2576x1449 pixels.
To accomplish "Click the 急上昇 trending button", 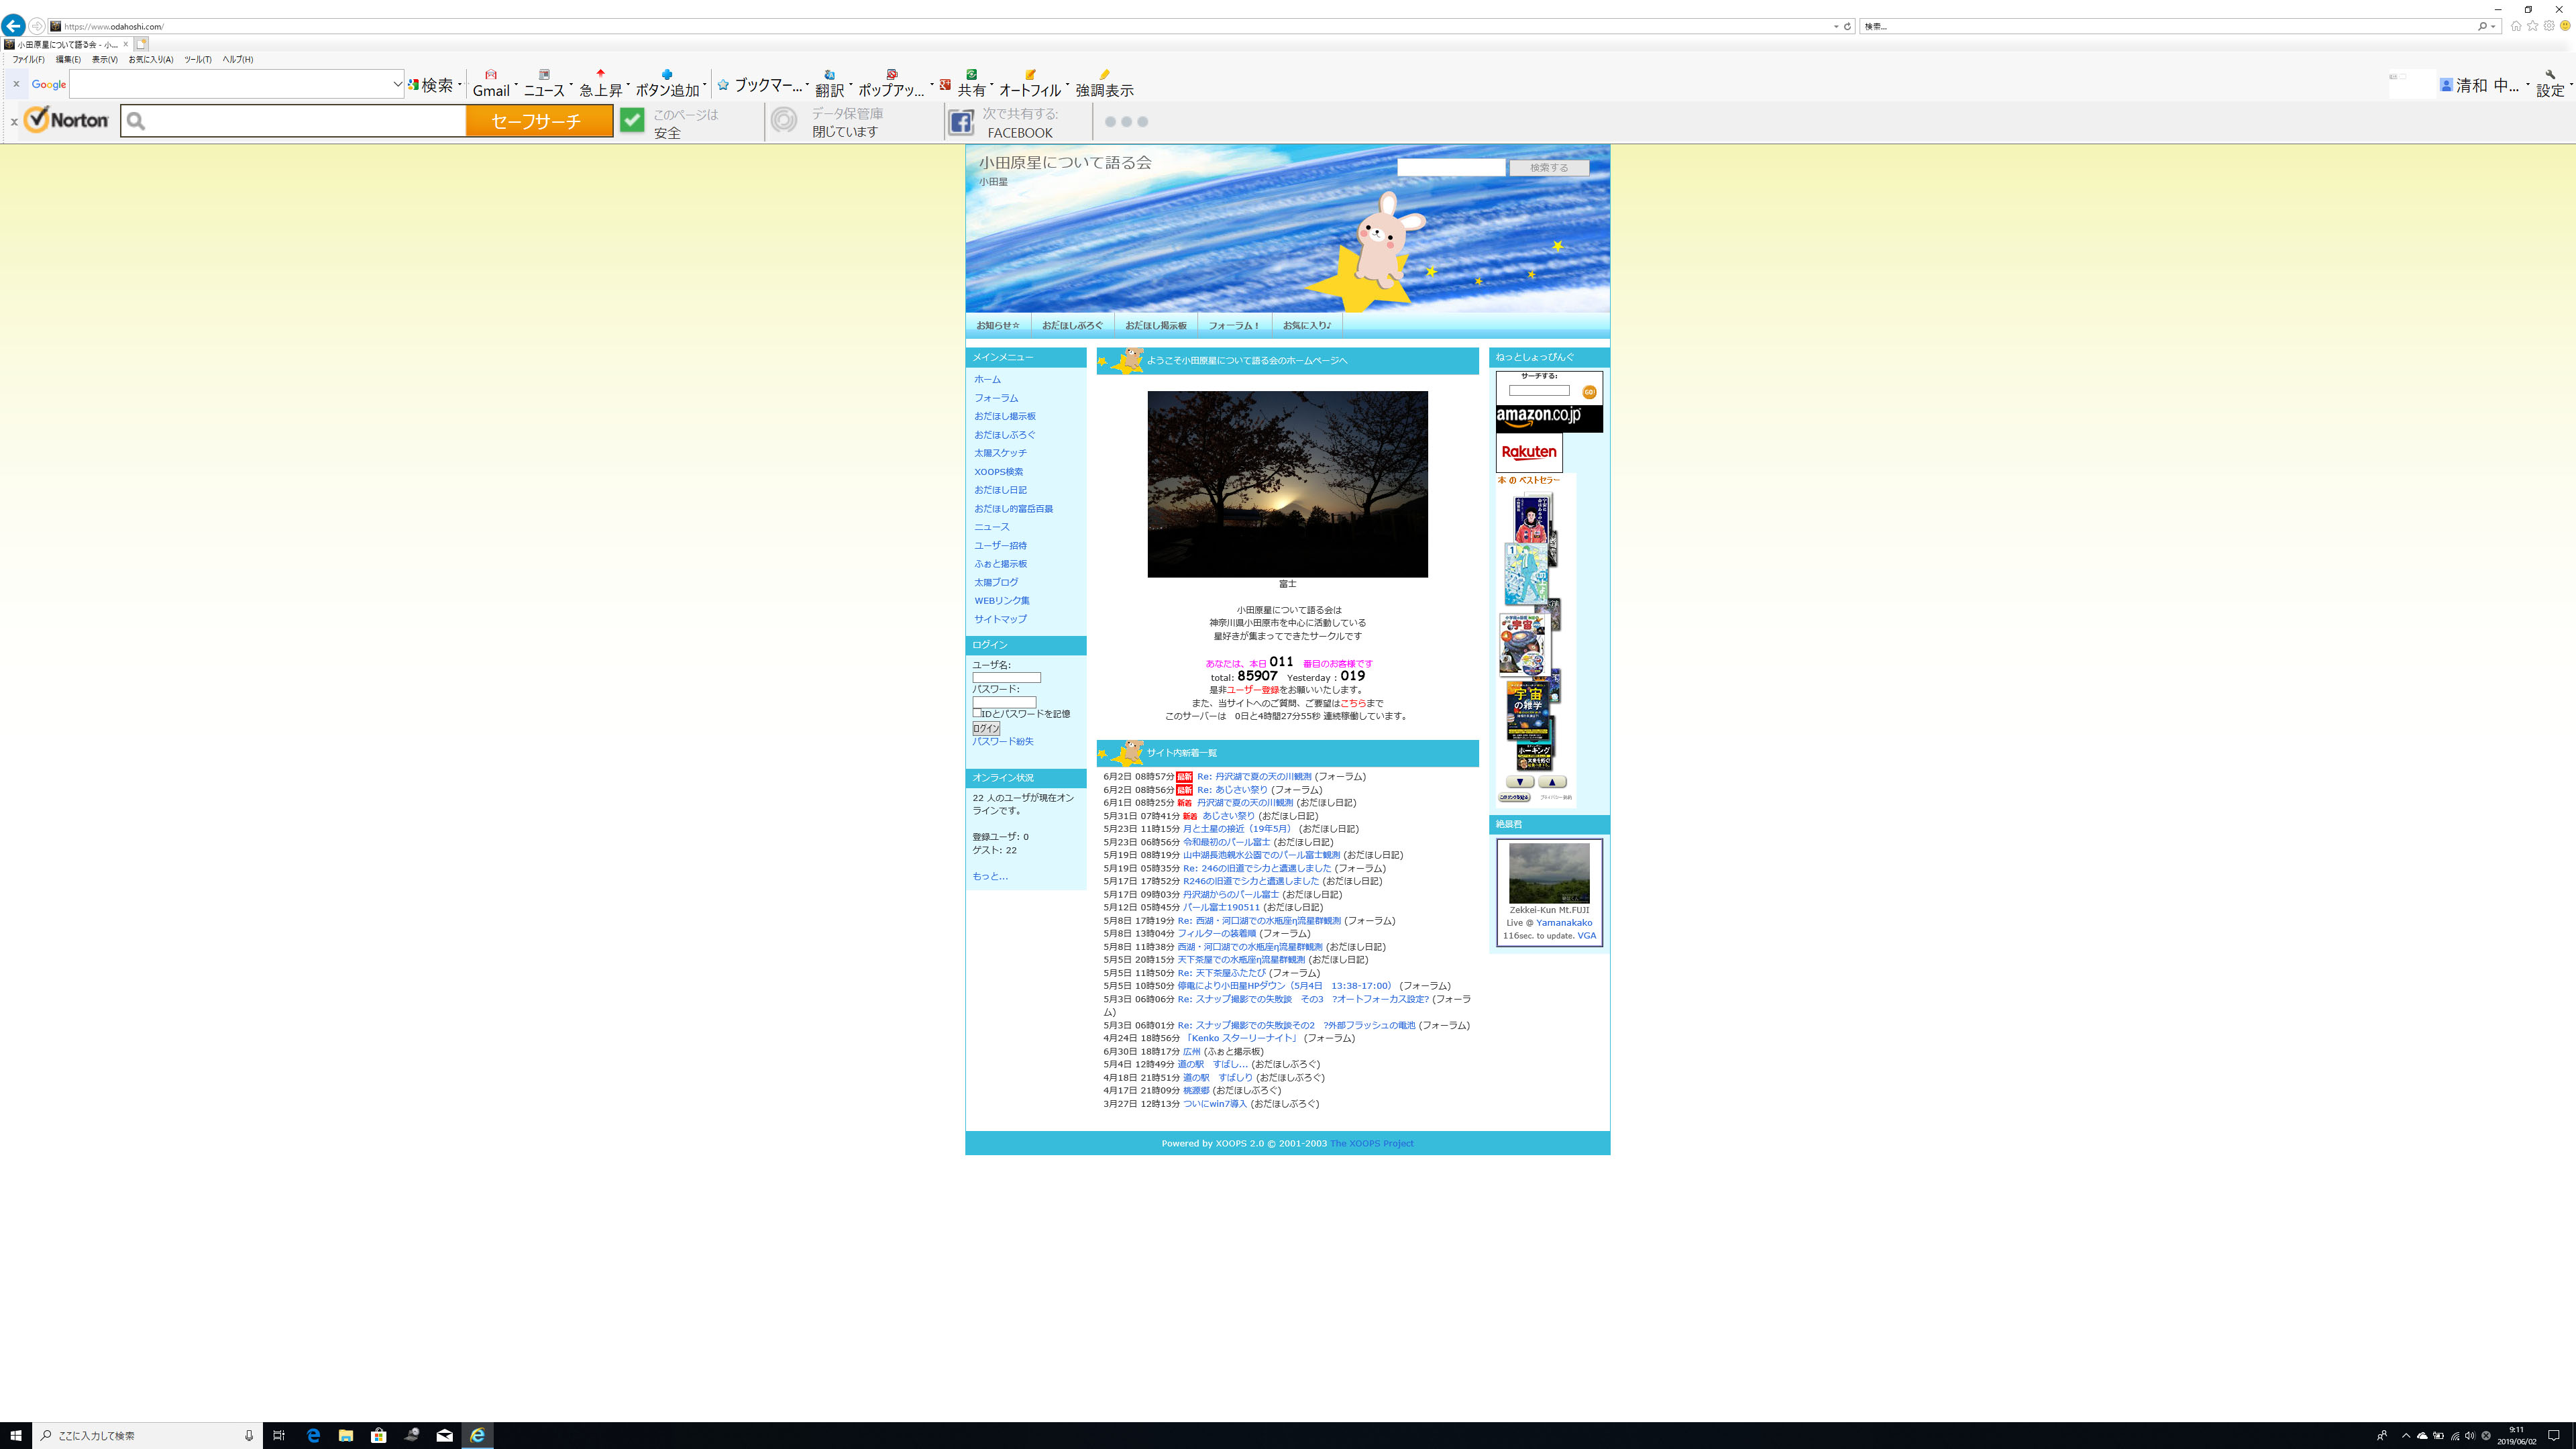I will tap(600, 84).
